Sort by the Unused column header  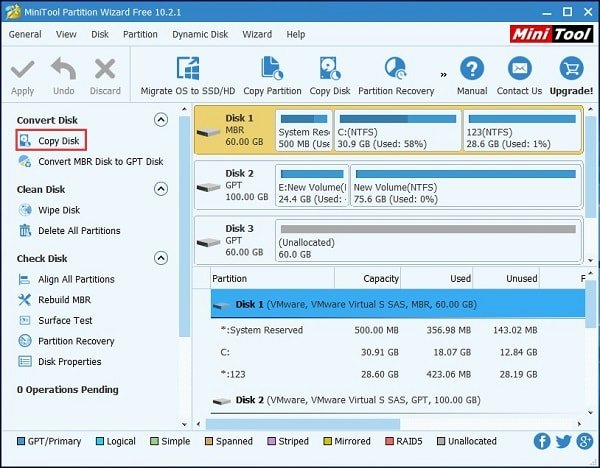tap(506, 278)
